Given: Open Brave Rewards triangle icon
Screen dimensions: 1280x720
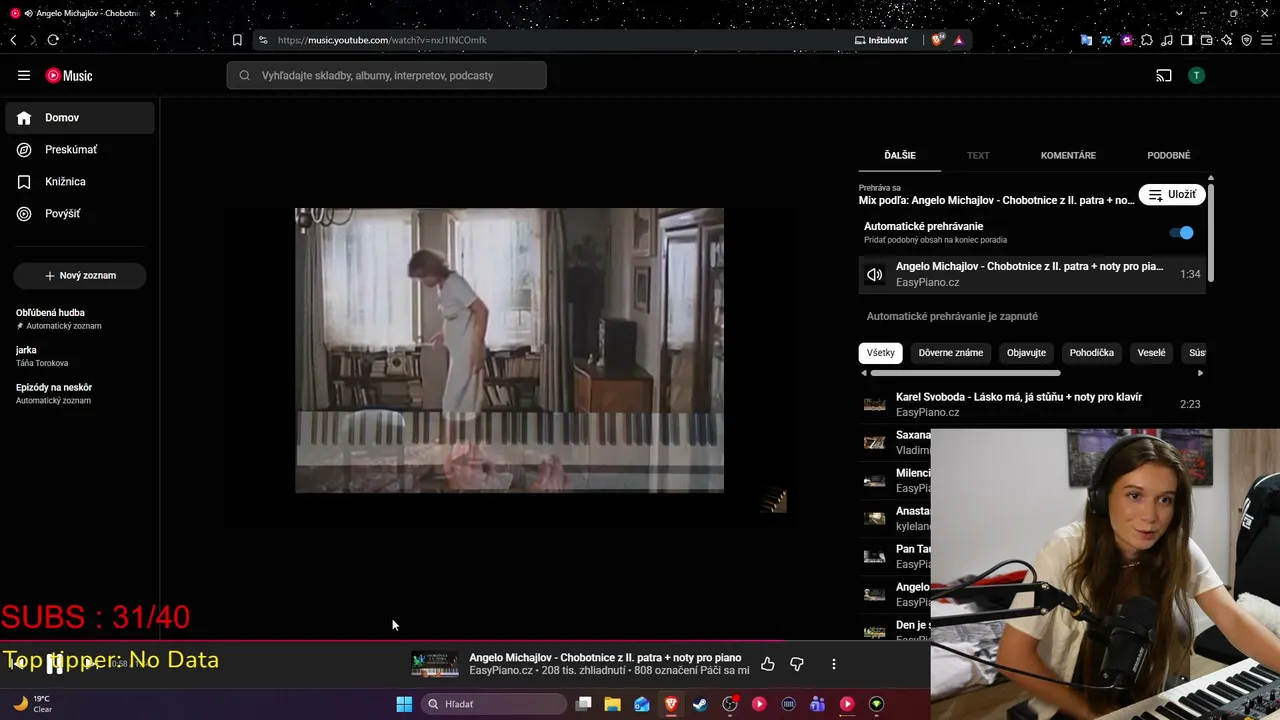Looking at the screenshot, I should pos(959,40).
